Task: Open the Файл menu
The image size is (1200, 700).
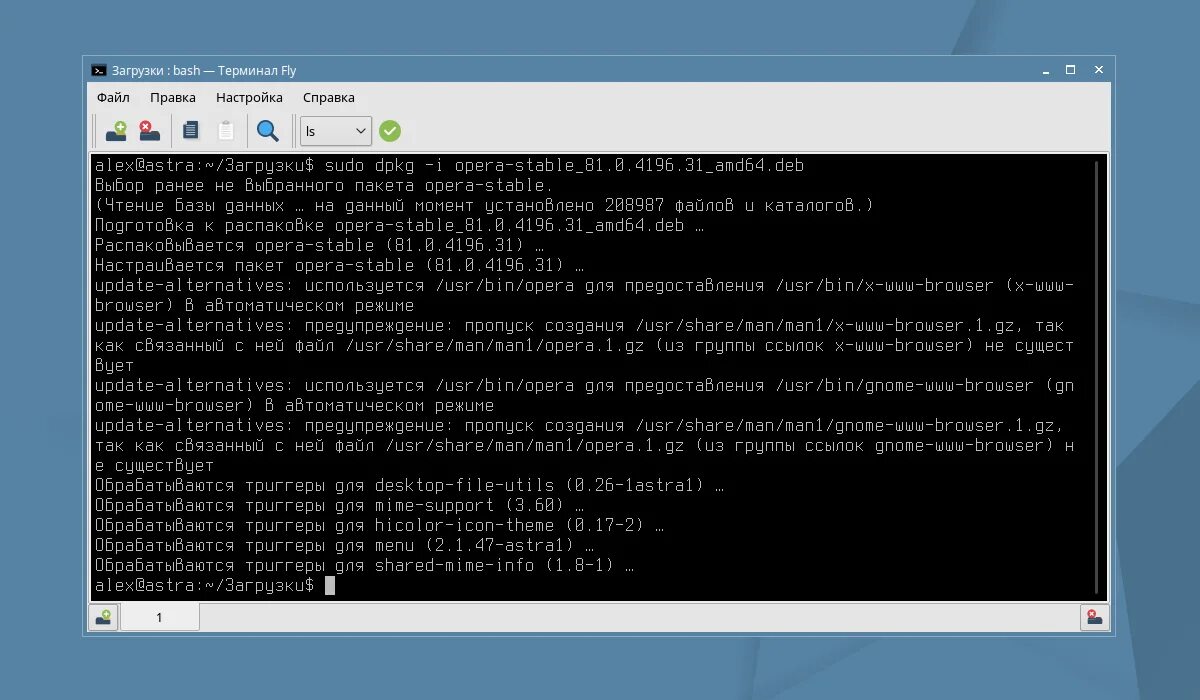Action: (x=113, y=97)
